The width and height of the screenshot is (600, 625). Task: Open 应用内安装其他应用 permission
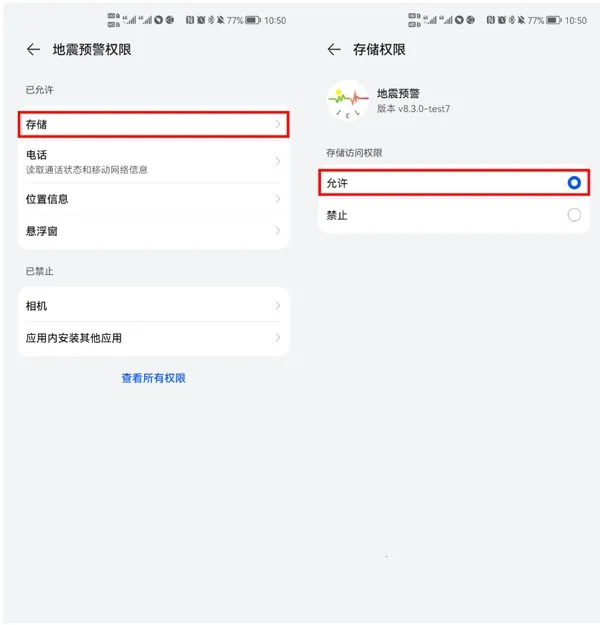[x=153, y=338]
